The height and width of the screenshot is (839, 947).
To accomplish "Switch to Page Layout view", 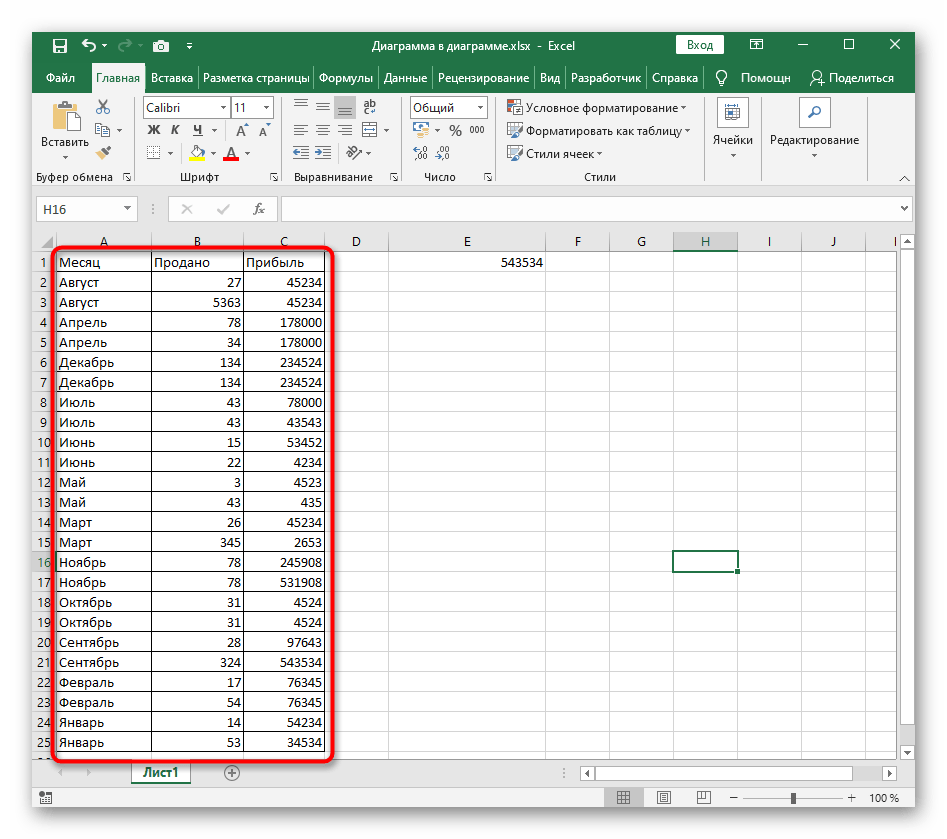I will [x=664, y=798].
